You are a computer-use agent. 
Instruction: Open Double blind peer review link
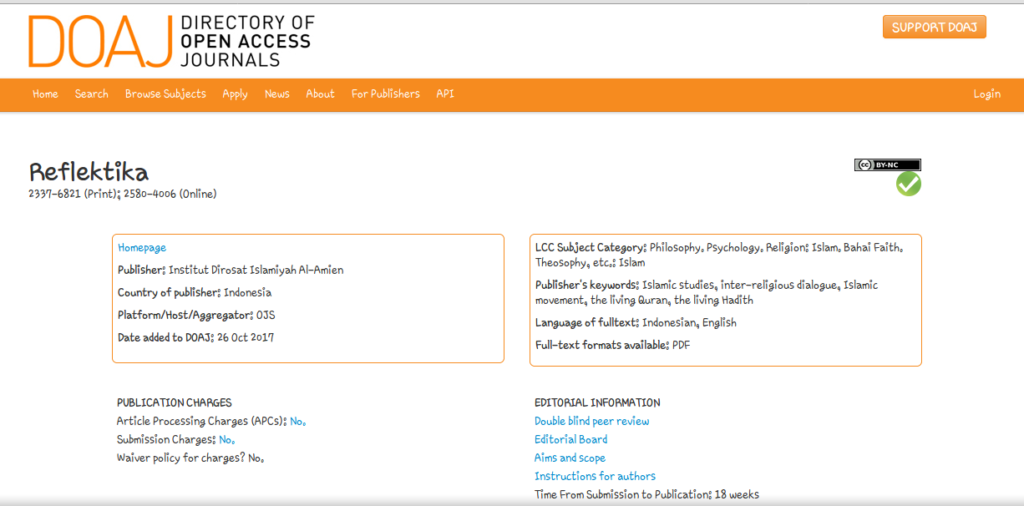(591, 421)
